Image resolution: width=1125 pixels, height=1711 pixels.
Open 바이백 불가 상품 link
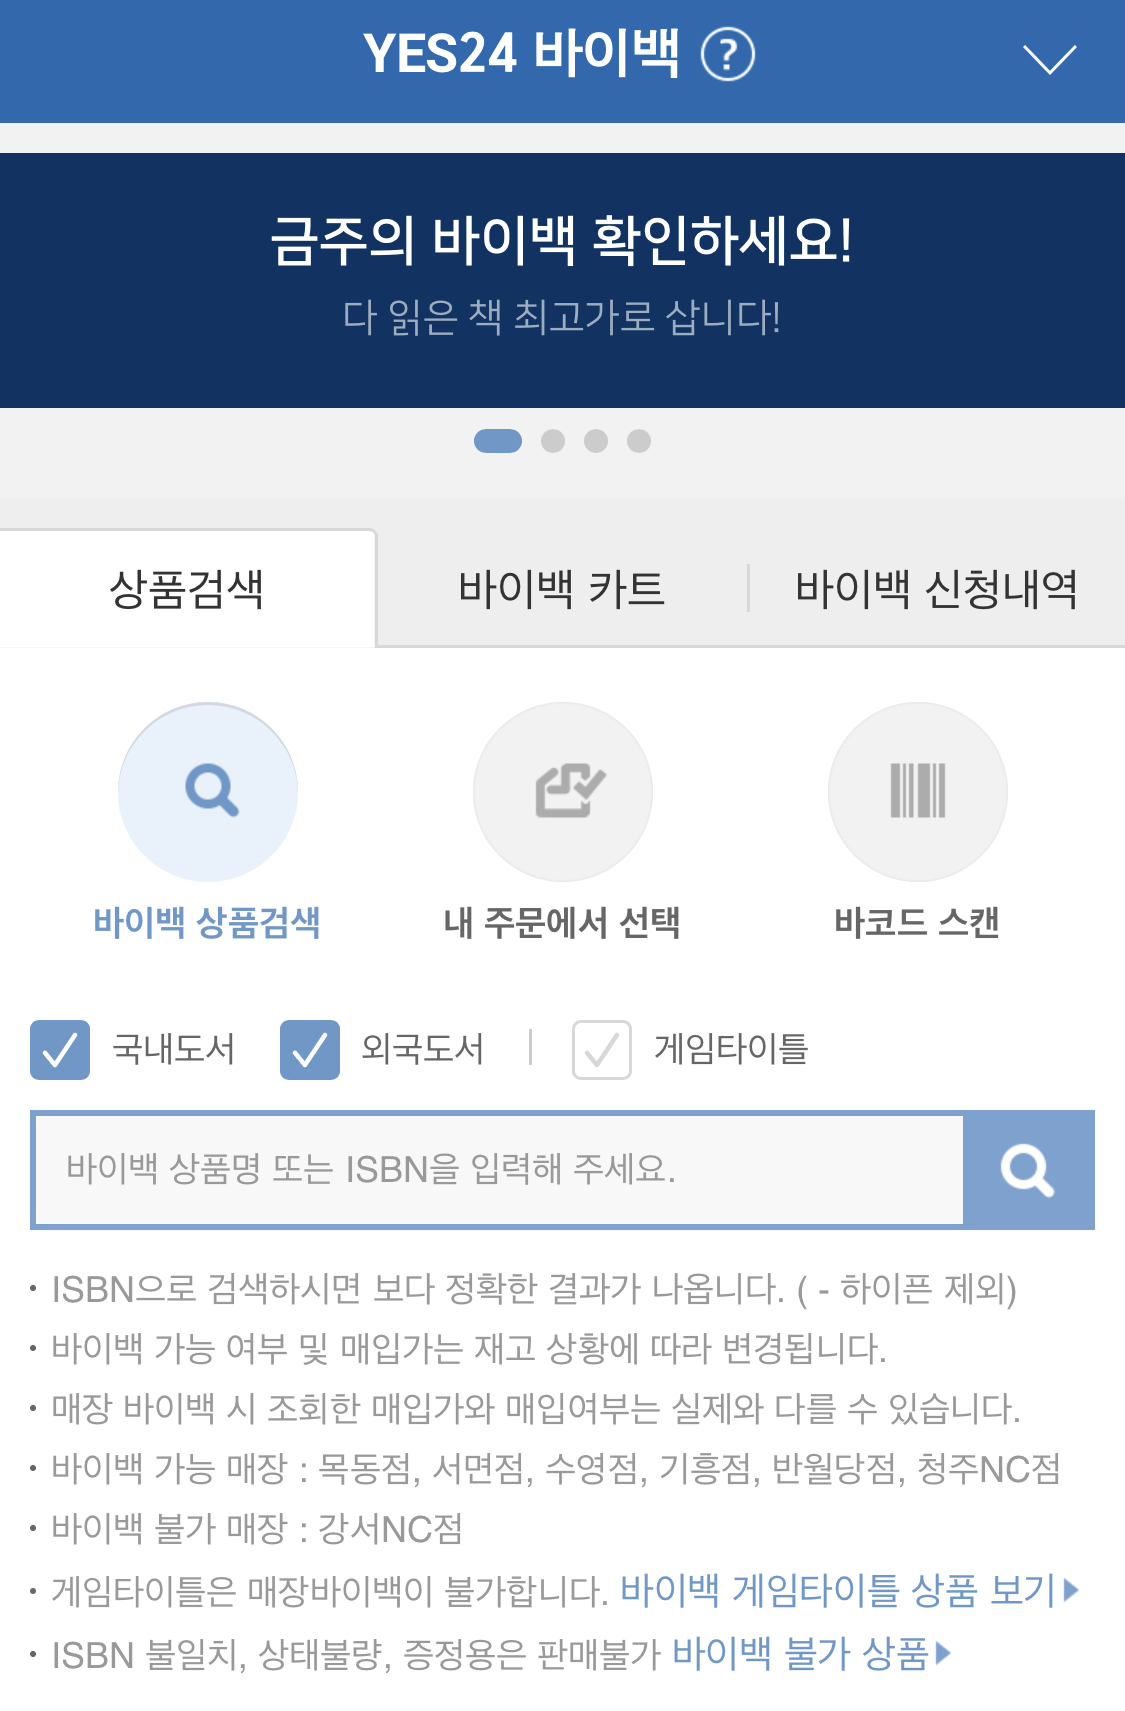click(x=811, y=1653)
